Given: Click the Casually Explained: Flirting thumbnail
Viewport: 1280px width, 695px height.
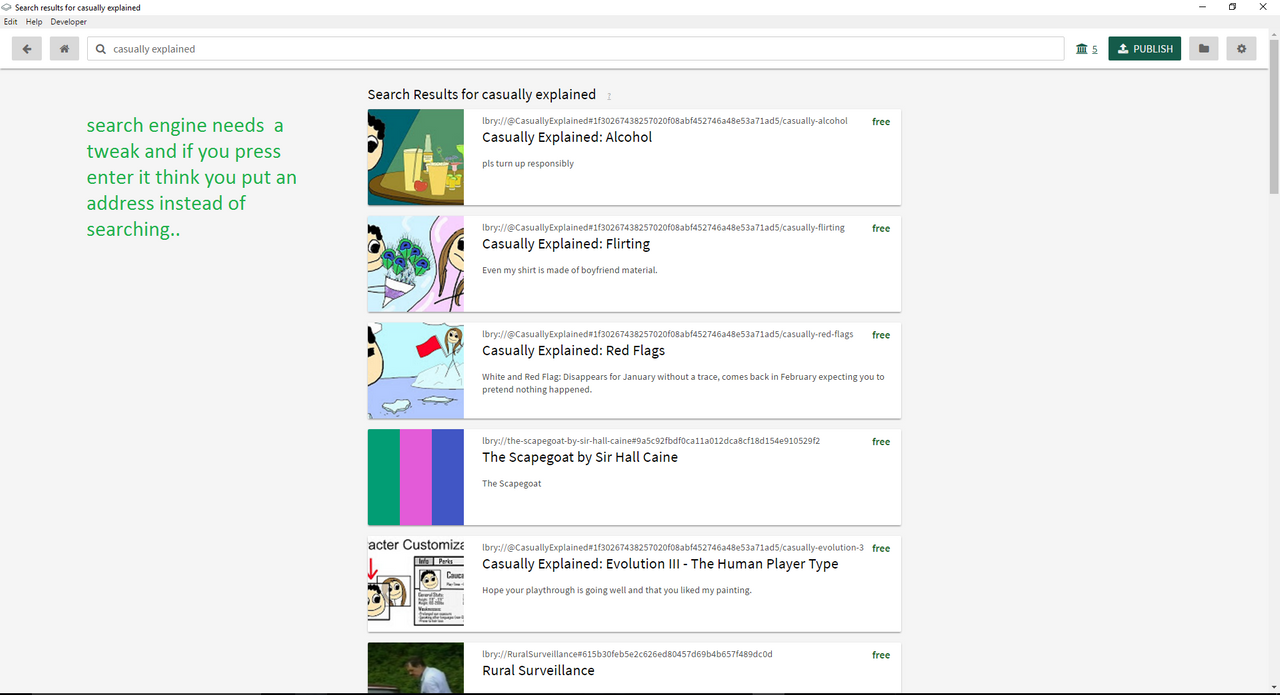Looking at the screenshot, I should click(416, 264).
